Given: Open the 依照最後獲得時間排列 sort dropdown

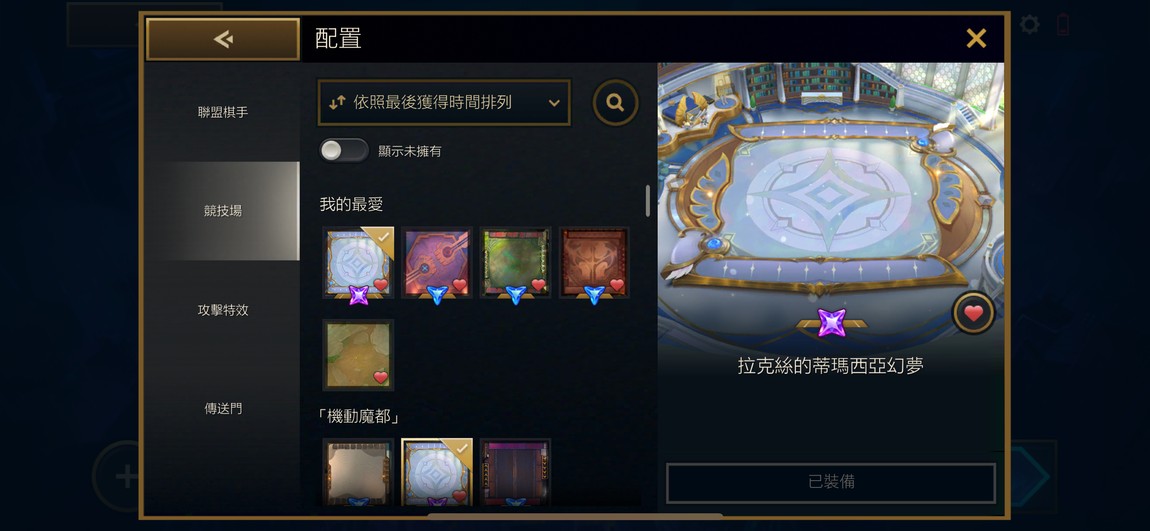Looking at the screenshot, I should coord(444,103).
